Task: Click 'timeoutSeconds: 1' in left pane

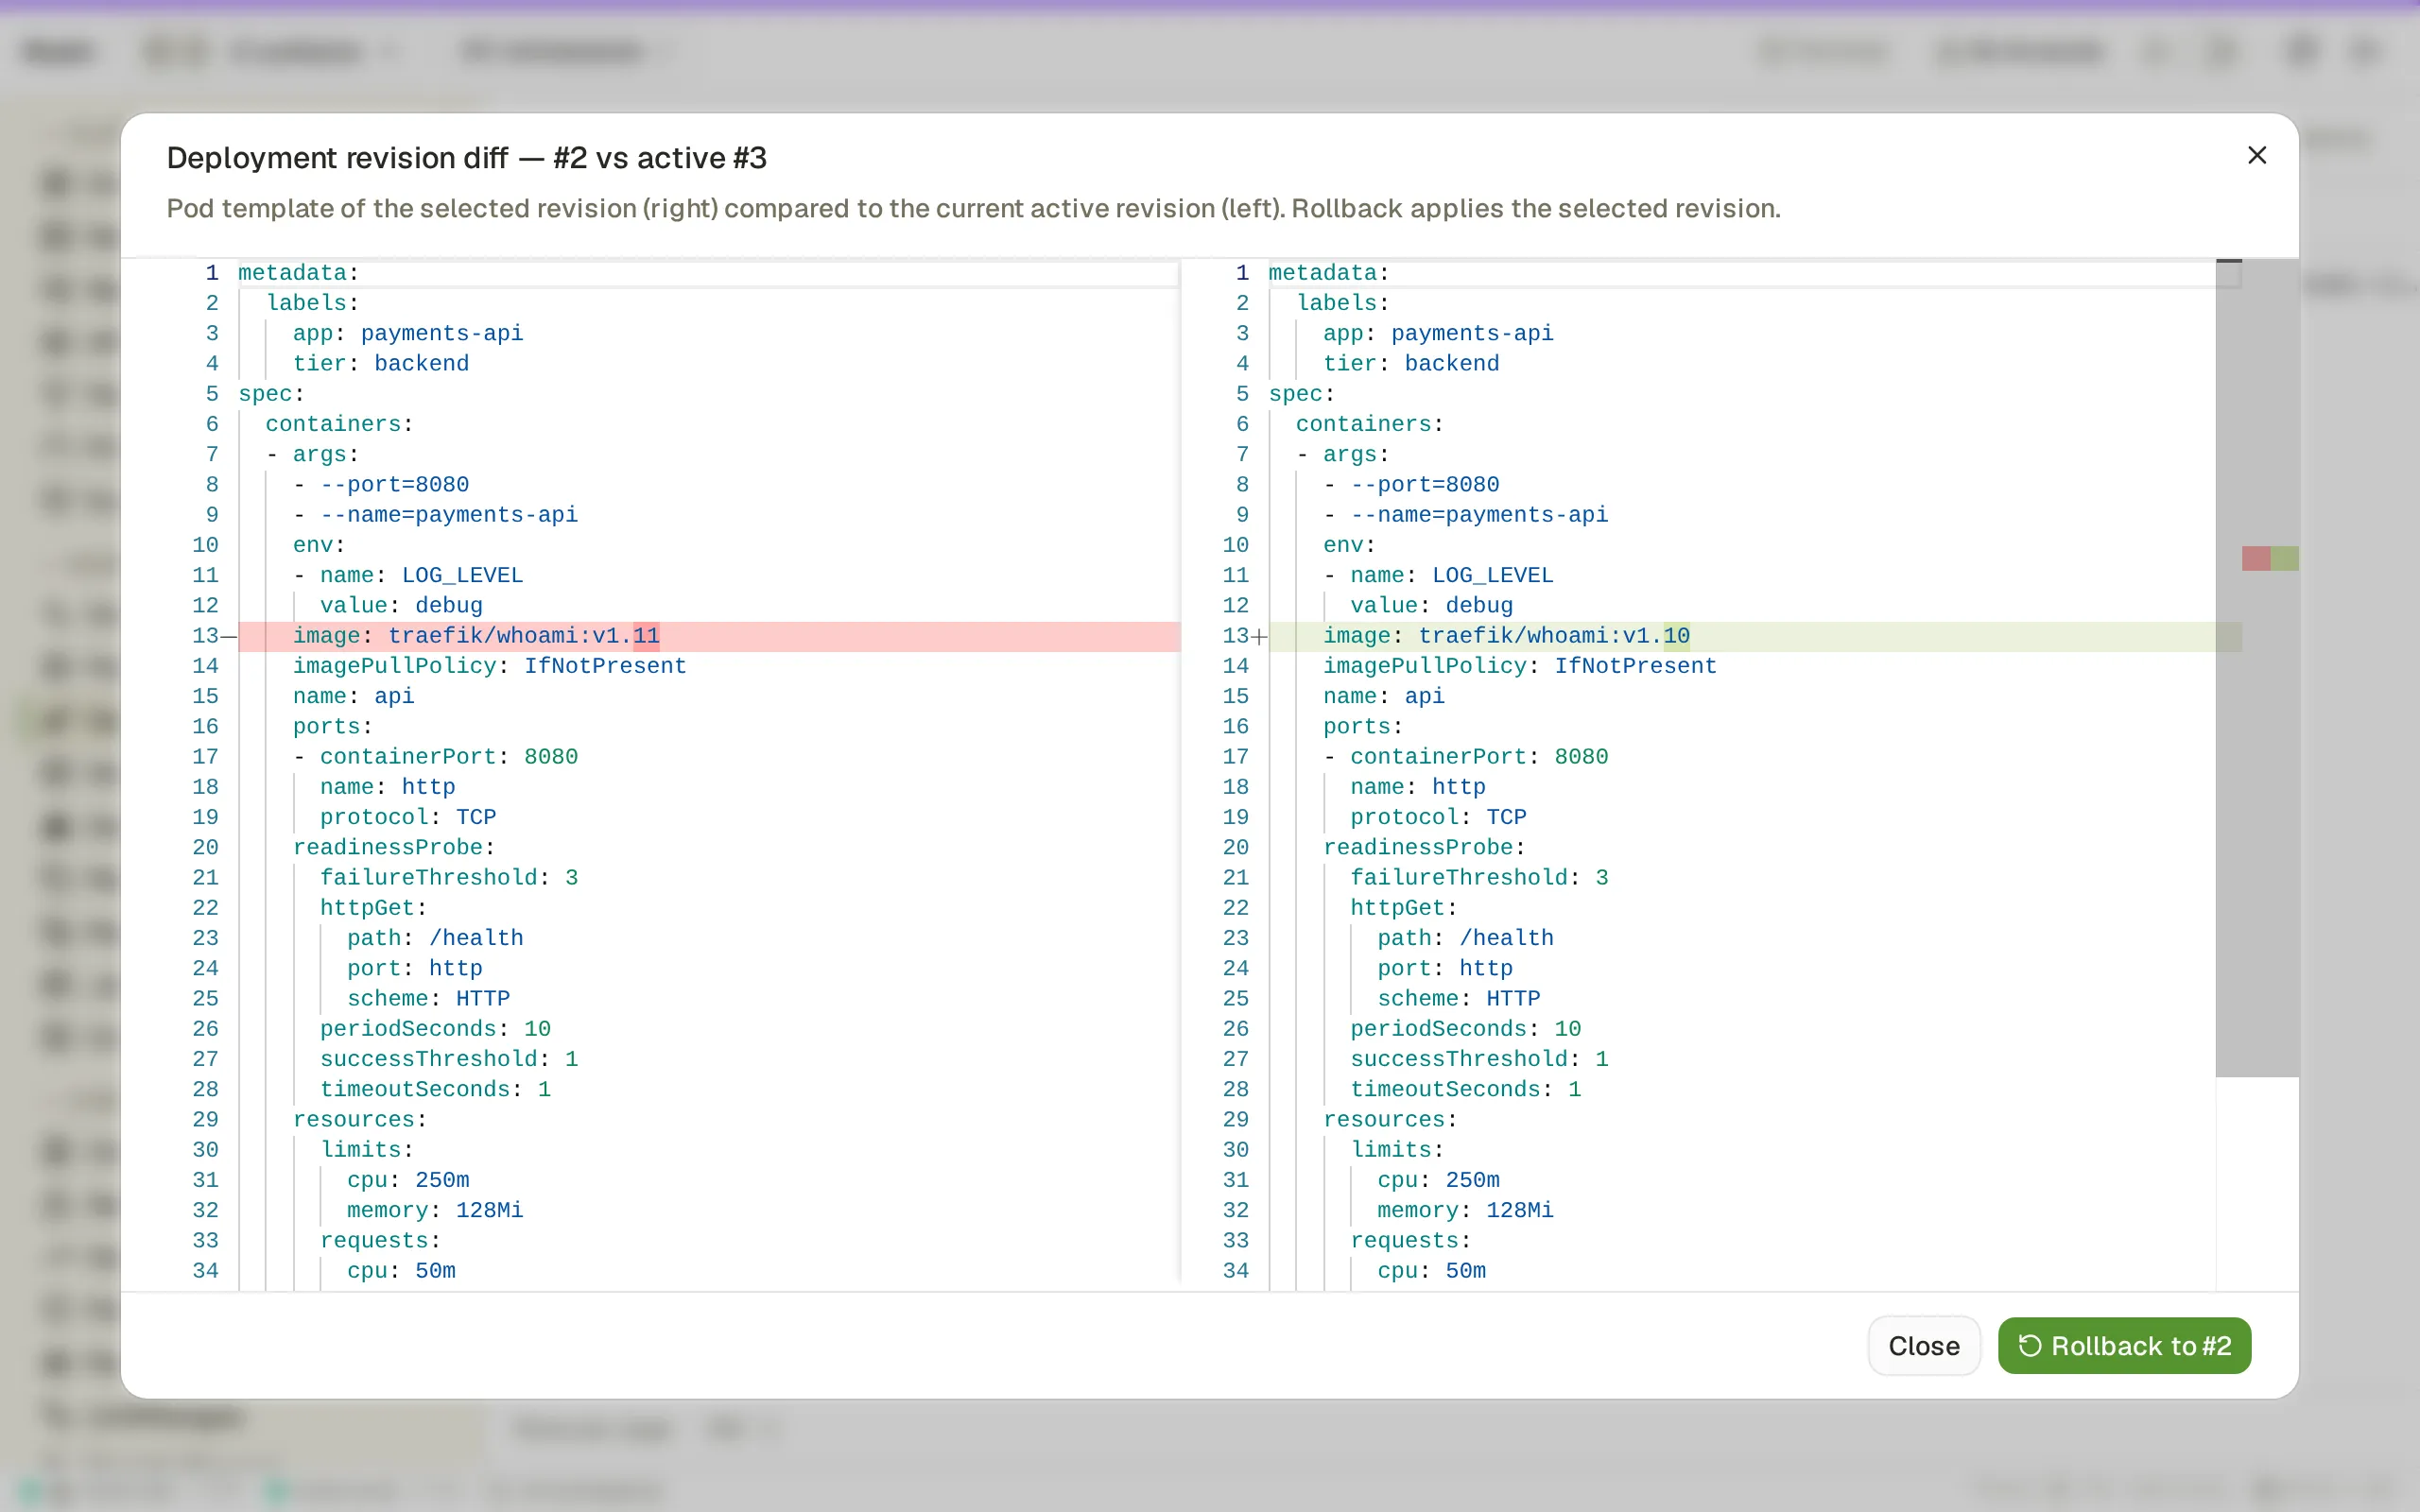Action: click(435, 1089)
